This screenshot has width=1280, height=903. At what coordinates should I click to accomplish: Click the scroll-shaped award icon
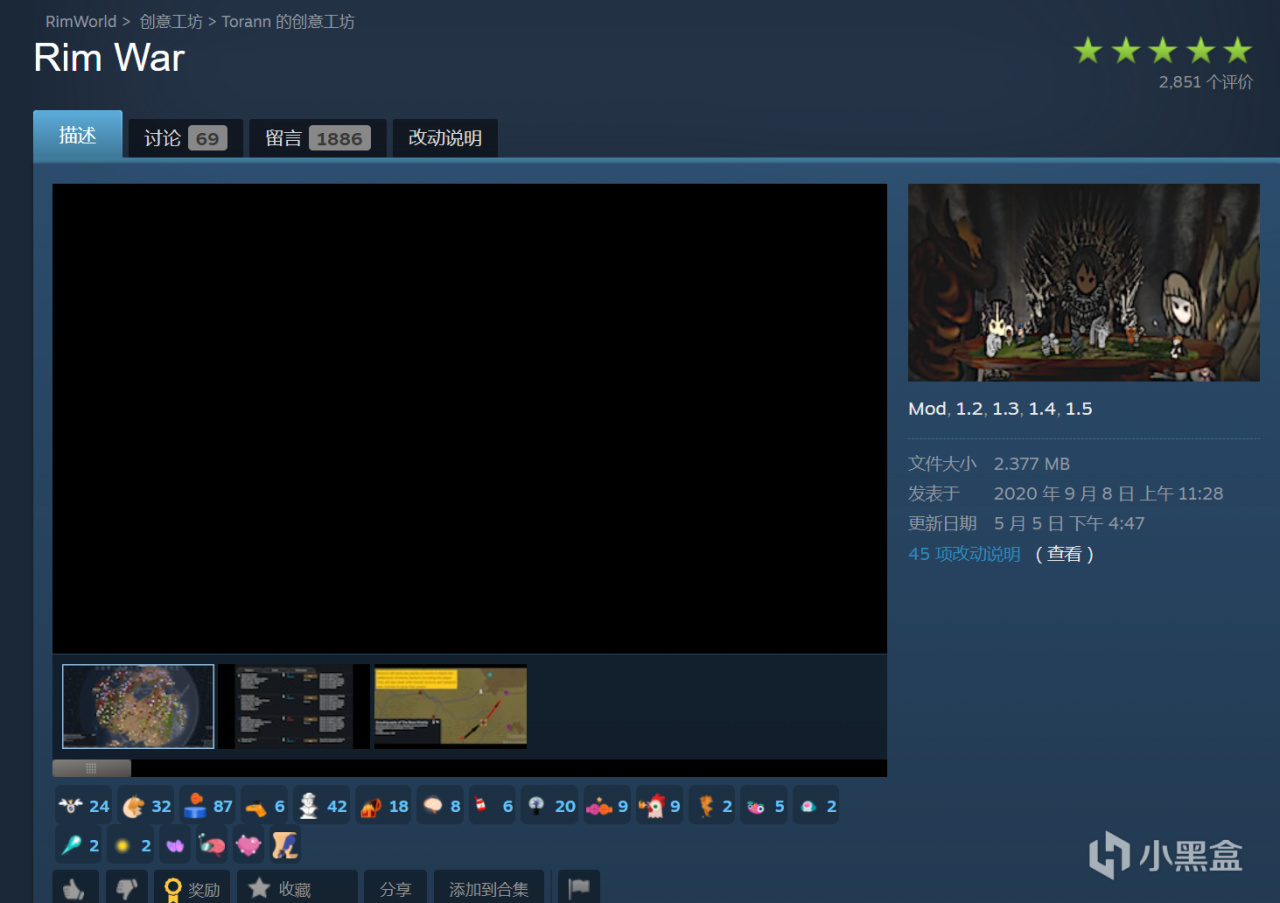click(x=286, y=845)
